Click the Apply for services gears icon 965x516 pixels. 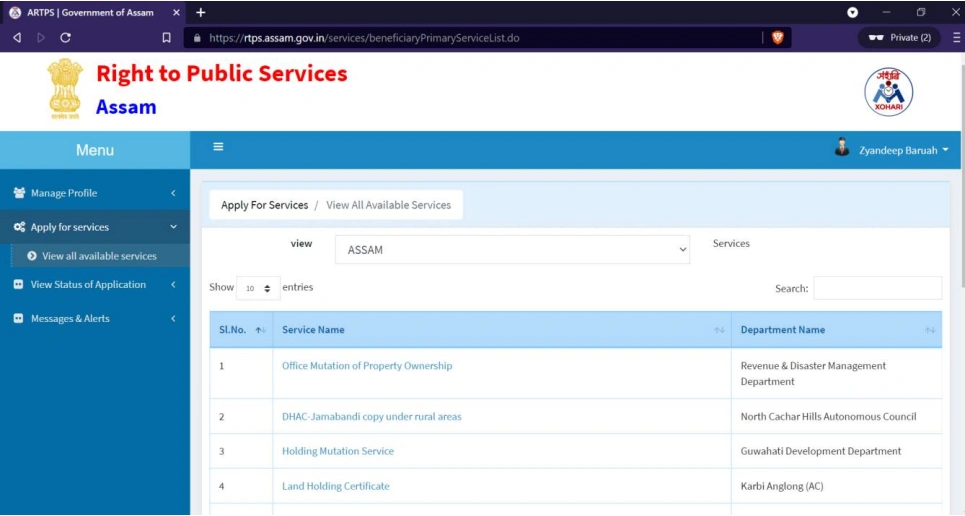(x=19, y=227)
